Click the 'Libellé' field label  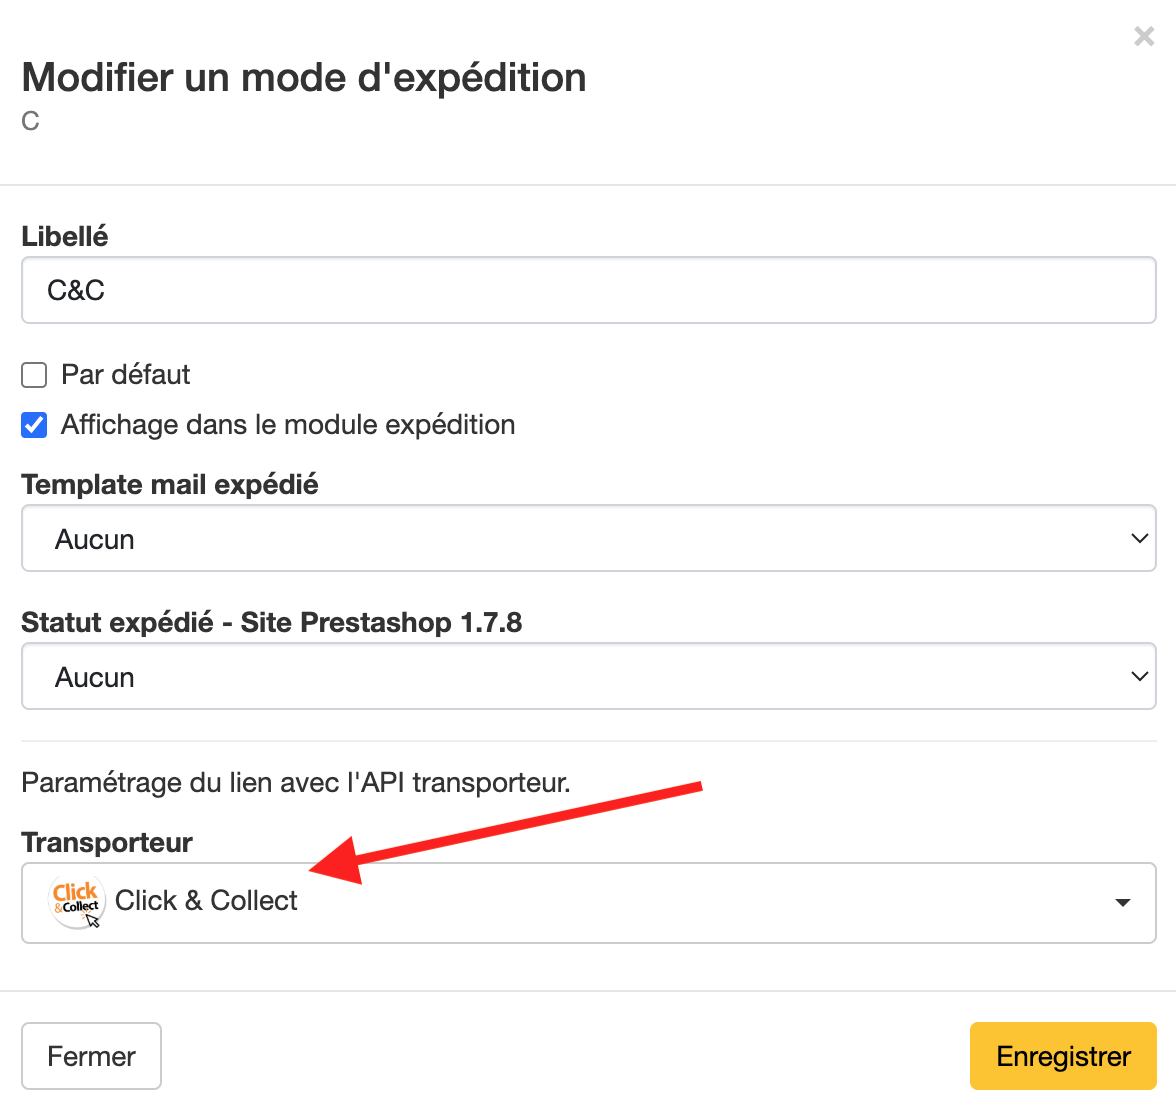64,236
